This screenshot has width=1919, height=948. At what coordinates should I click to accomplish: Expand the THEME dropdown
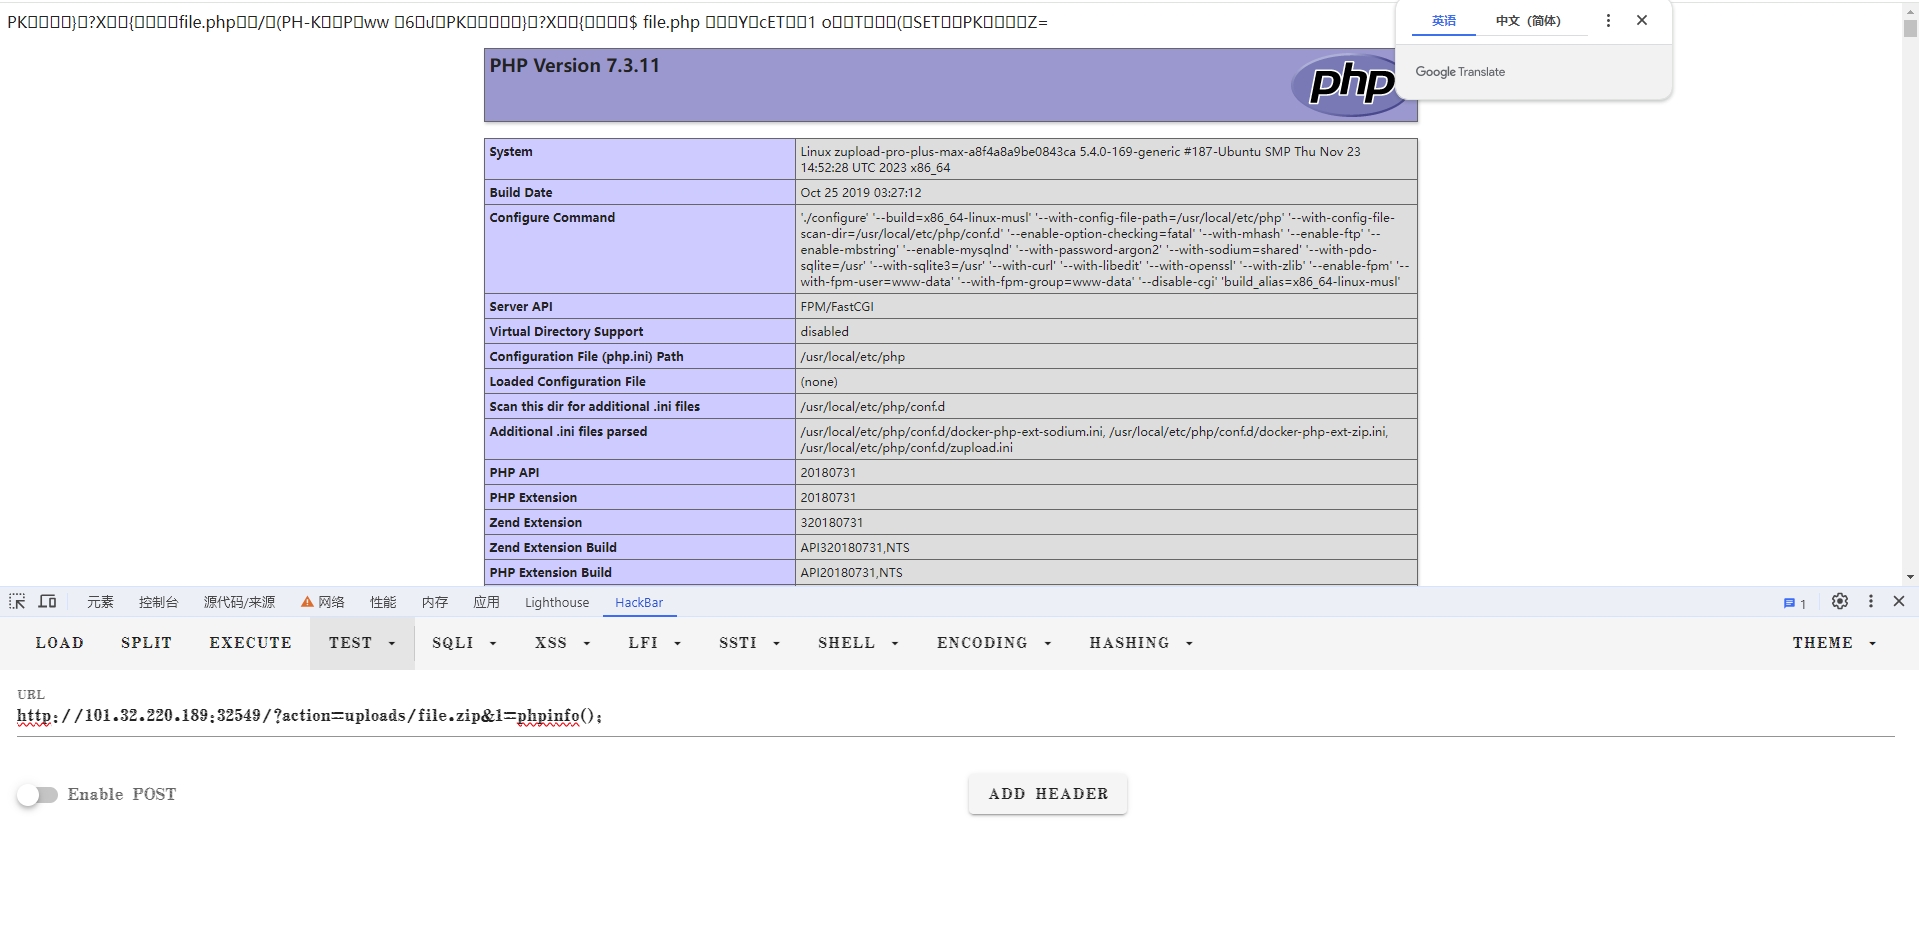[x=1833, y=643]
